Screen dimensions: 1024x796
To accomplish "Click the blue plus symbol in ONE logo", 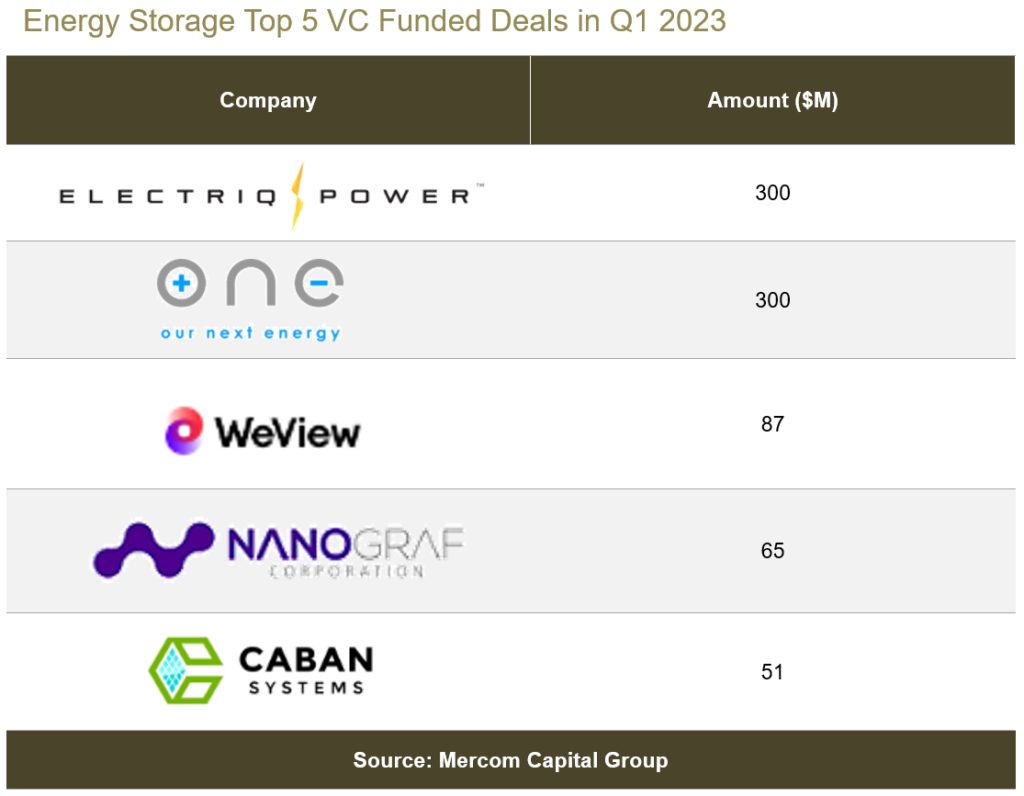I will (183, 285).
